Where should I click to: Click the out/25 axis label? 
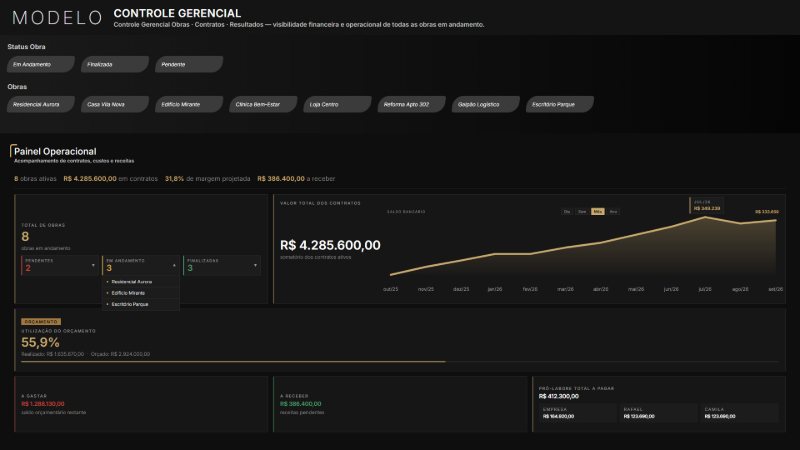pyautogui.click(x=390, y=289)
